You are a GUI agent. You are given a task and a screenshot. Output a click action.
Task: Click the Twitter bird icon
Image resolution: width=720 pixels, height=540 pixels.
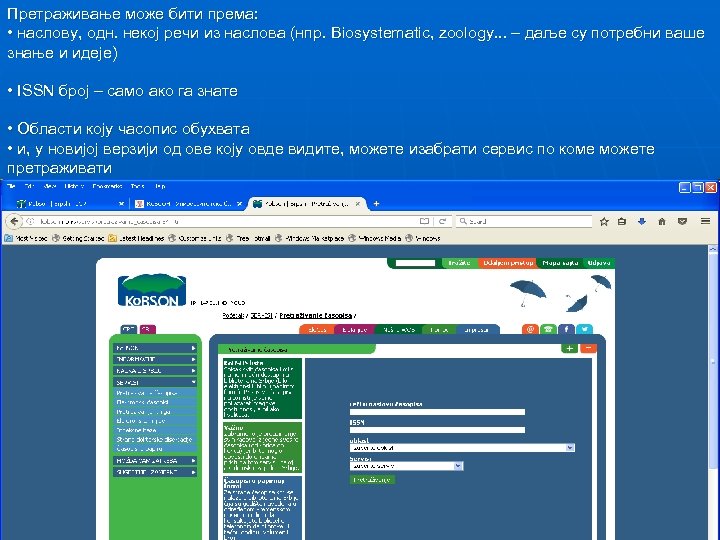(585, 329)
